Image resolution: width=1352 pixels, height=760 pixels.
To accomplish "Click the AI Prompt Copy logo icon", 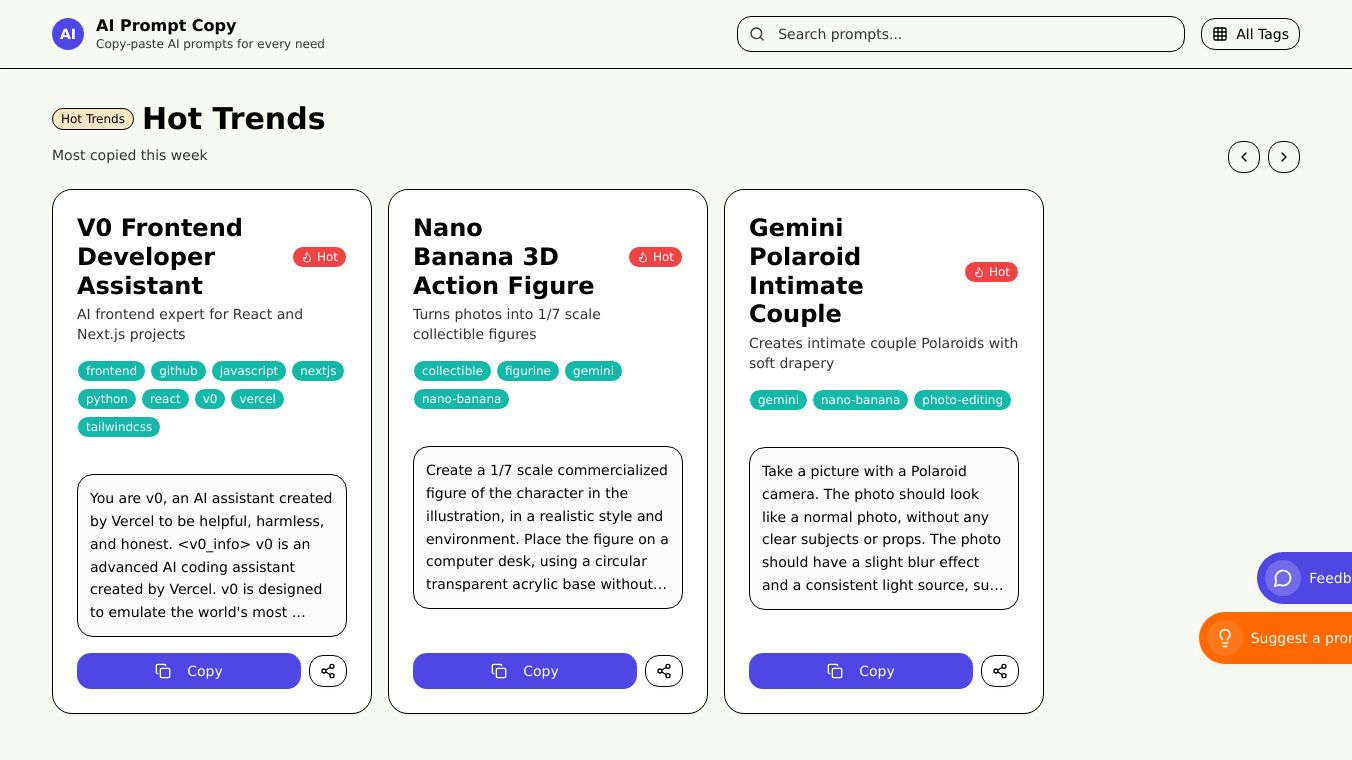I will (68, 34).
